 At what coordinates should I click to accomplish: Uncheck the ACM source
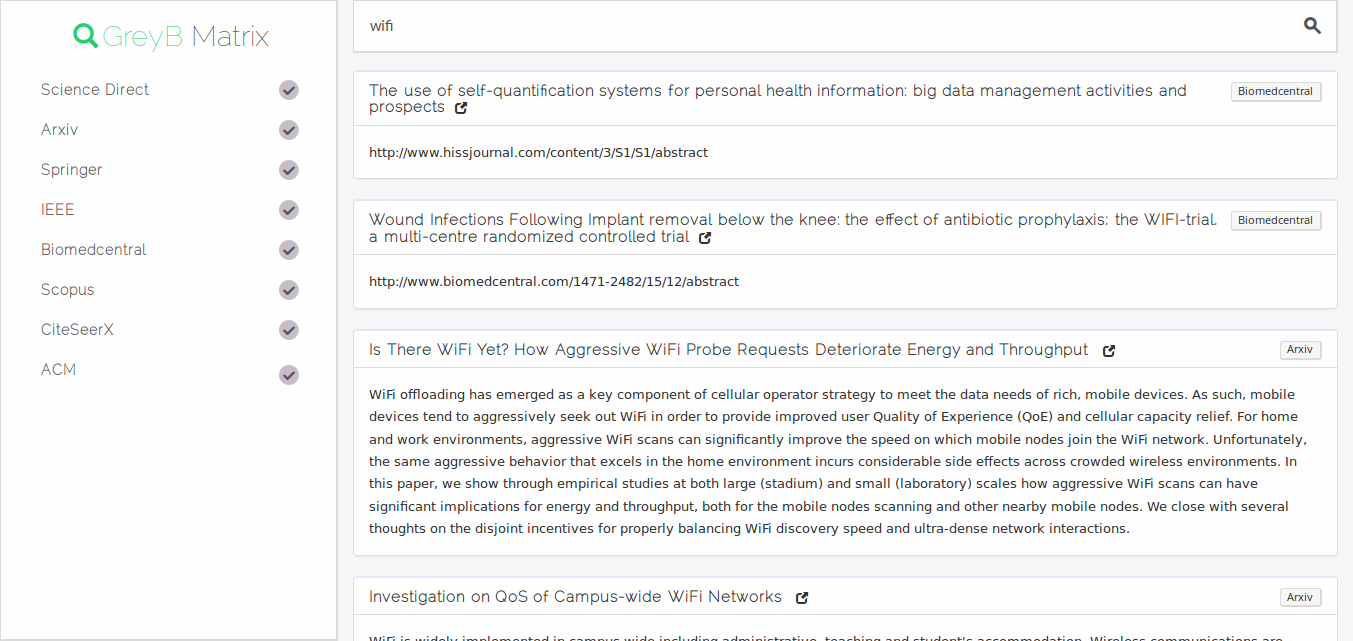289,375
